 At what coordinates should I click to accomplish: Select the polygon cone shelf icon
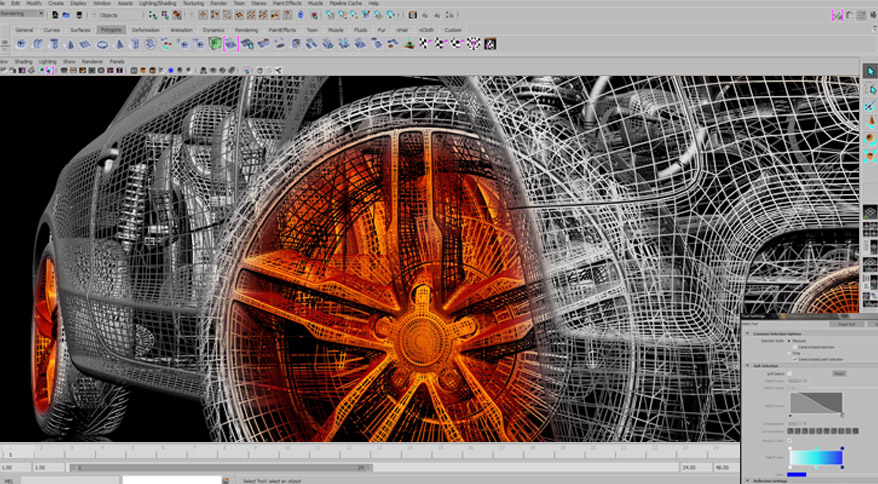pyautogui.click(x=70, y=44)
